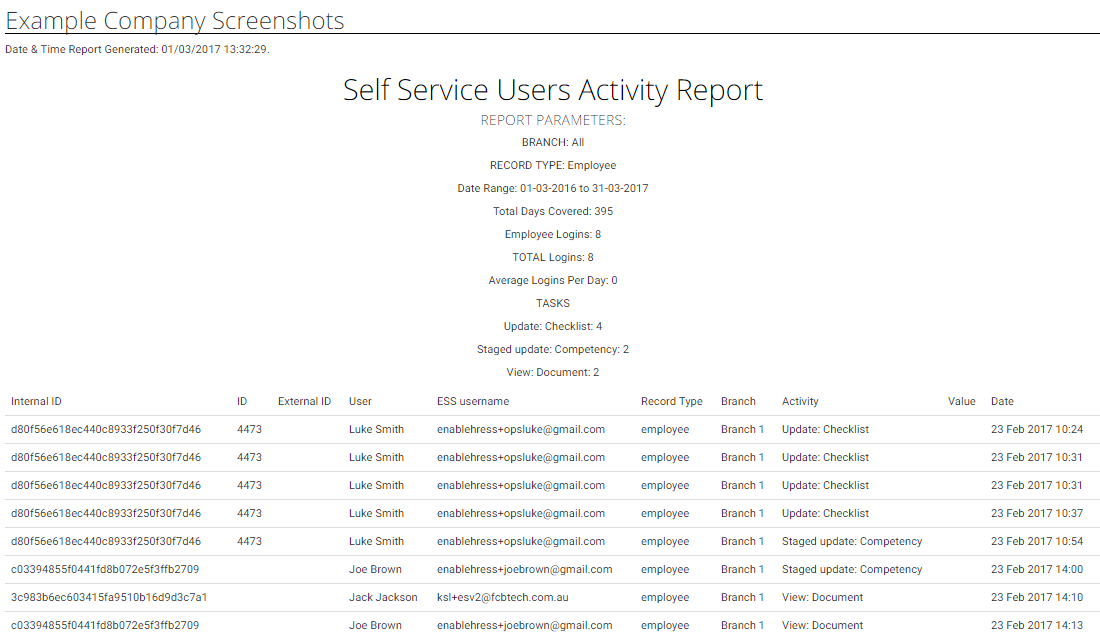Image resolution: width=1100 pixels, height=642 pixels.
Task: Click the "Value" column header
Action: coord(962,401)
